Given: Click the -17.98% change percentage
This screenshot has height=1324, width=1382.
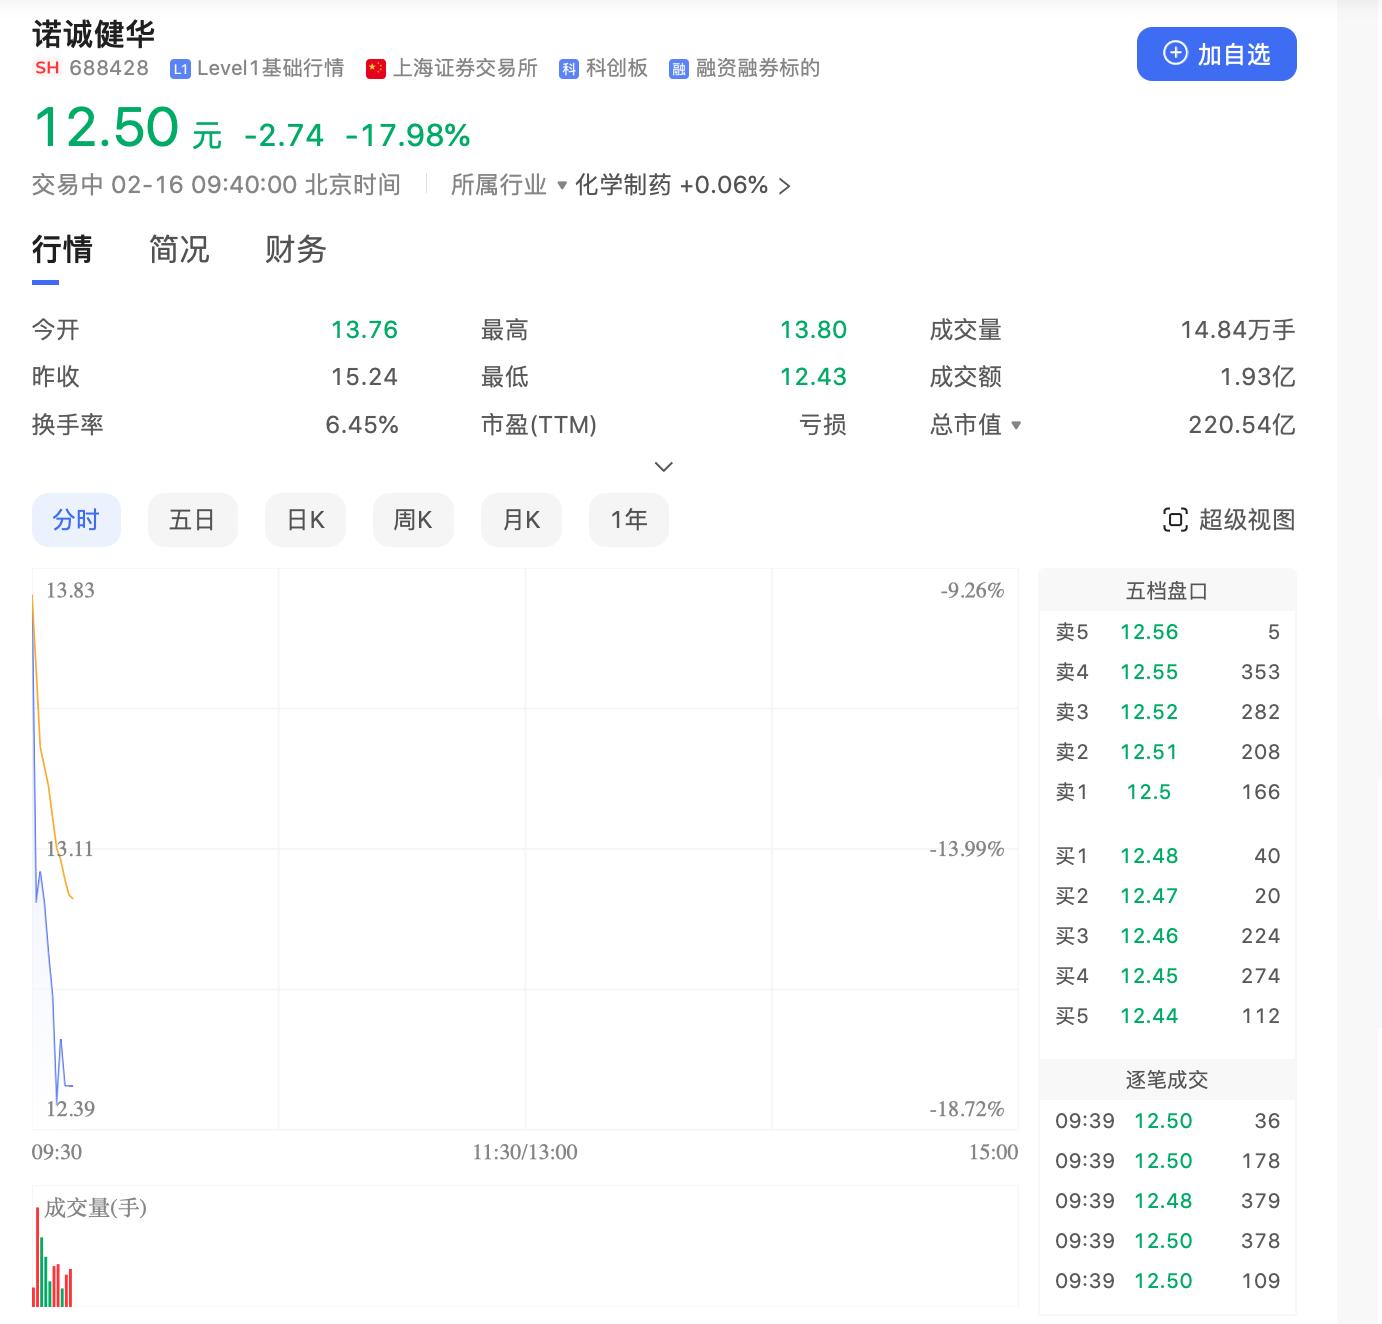Looking at the screenshot, I should (x=408, y=135).
